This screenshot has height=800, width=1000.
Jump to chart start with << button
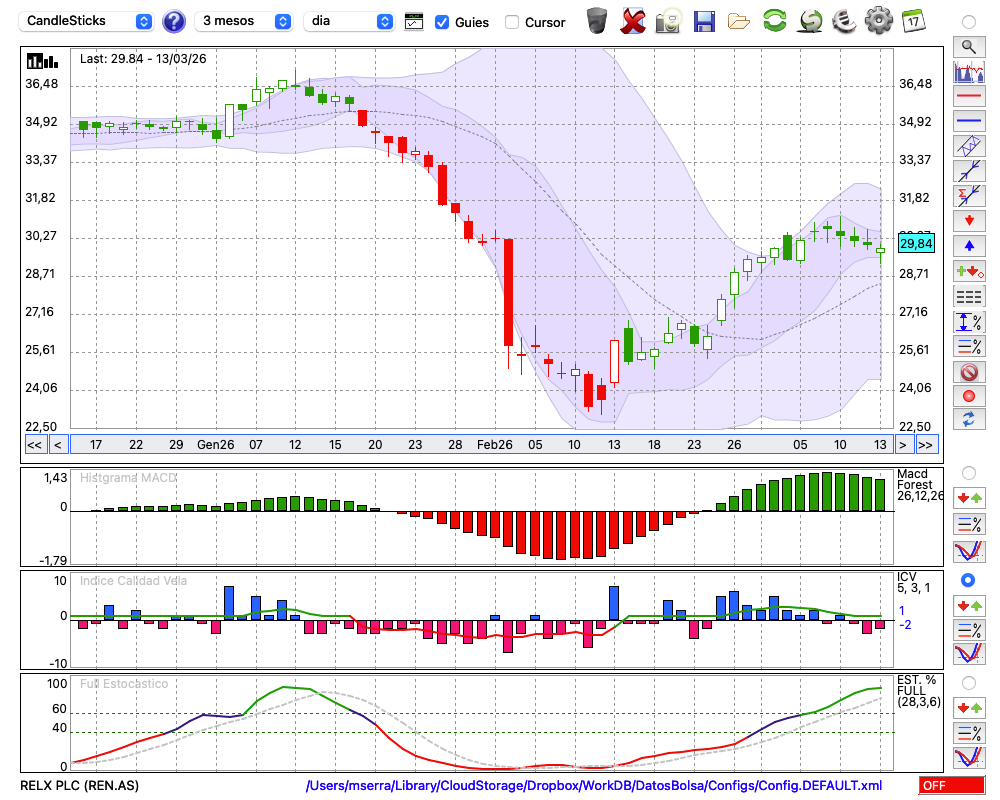(x=34, y=445)
